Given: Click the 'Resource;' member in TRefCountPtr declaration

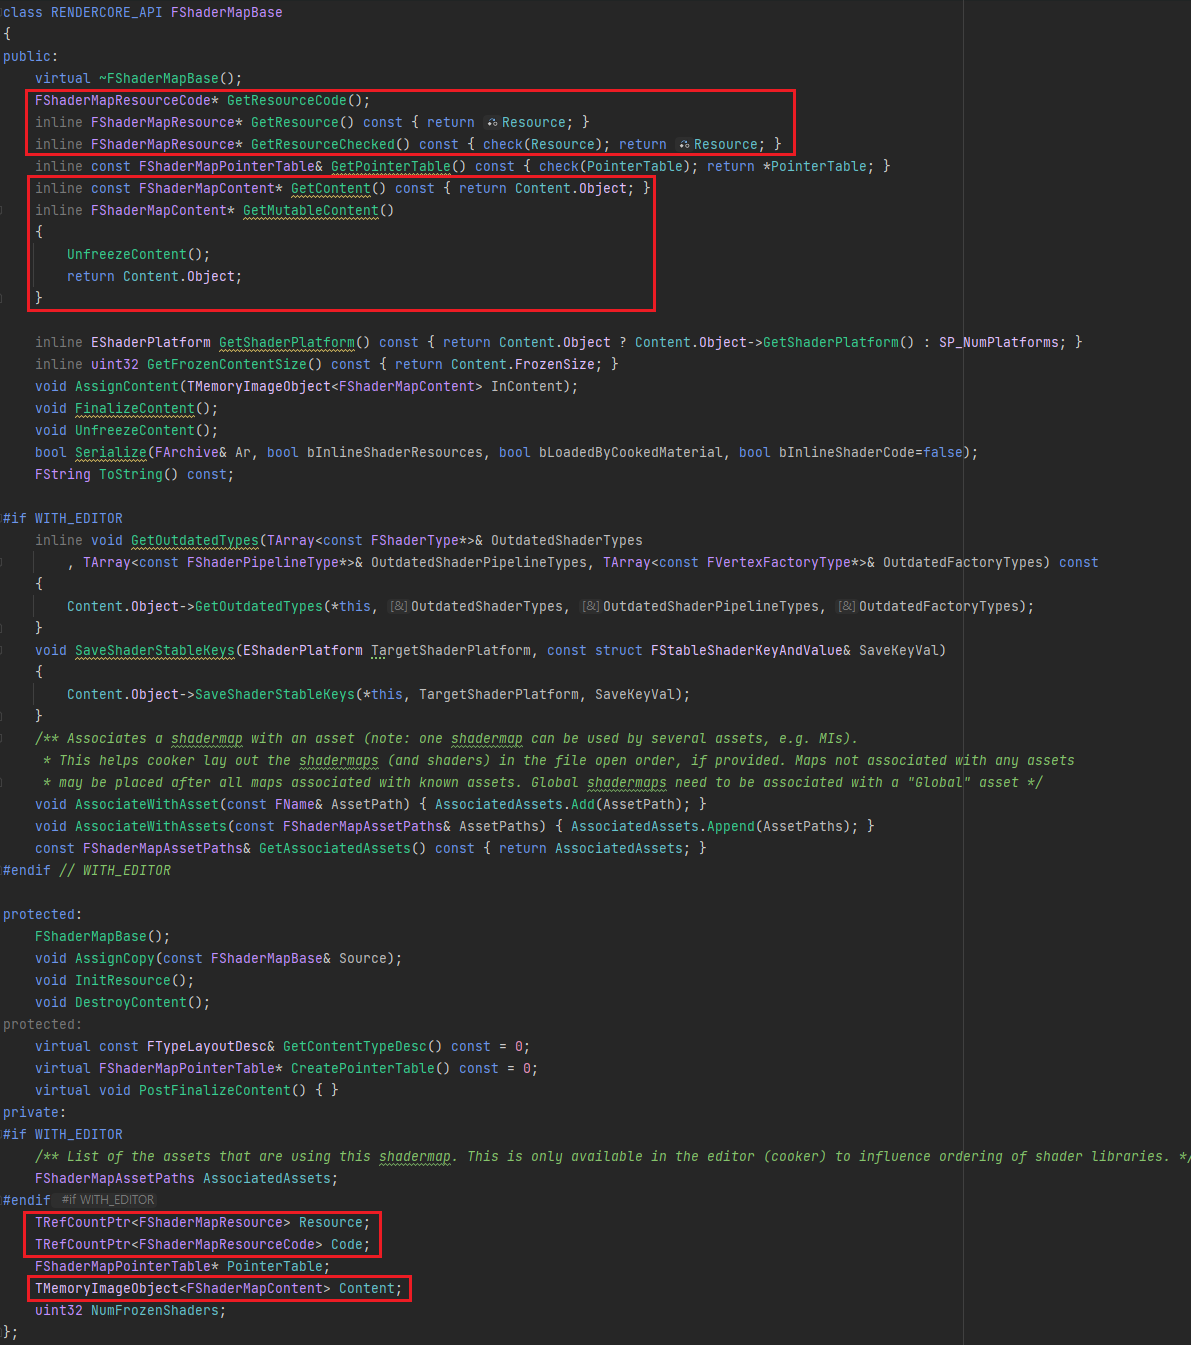Looking at the screenshot, I should [x=335, y=1222].
